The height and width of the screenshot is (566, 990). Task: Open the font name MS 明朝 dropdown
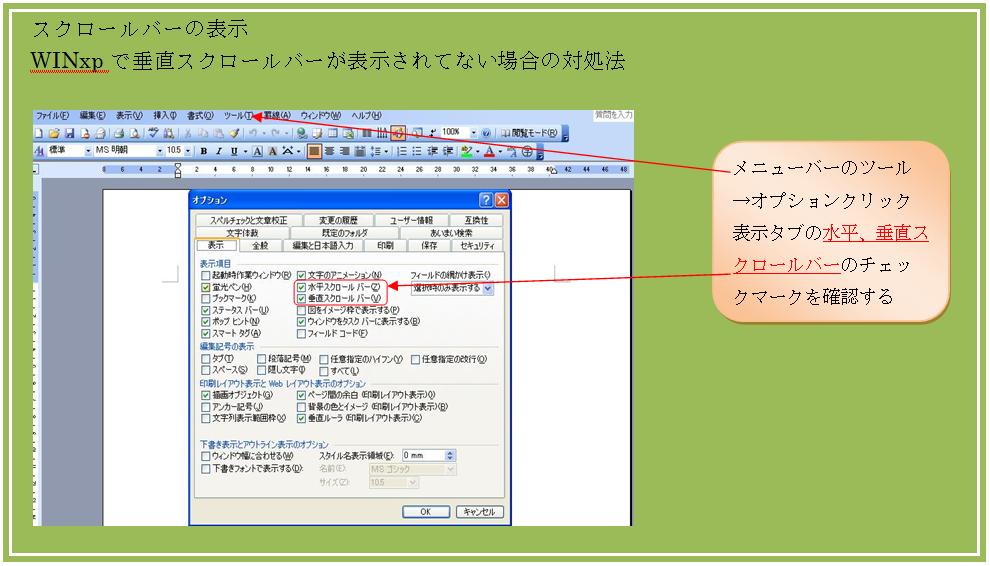pos(160,151)
